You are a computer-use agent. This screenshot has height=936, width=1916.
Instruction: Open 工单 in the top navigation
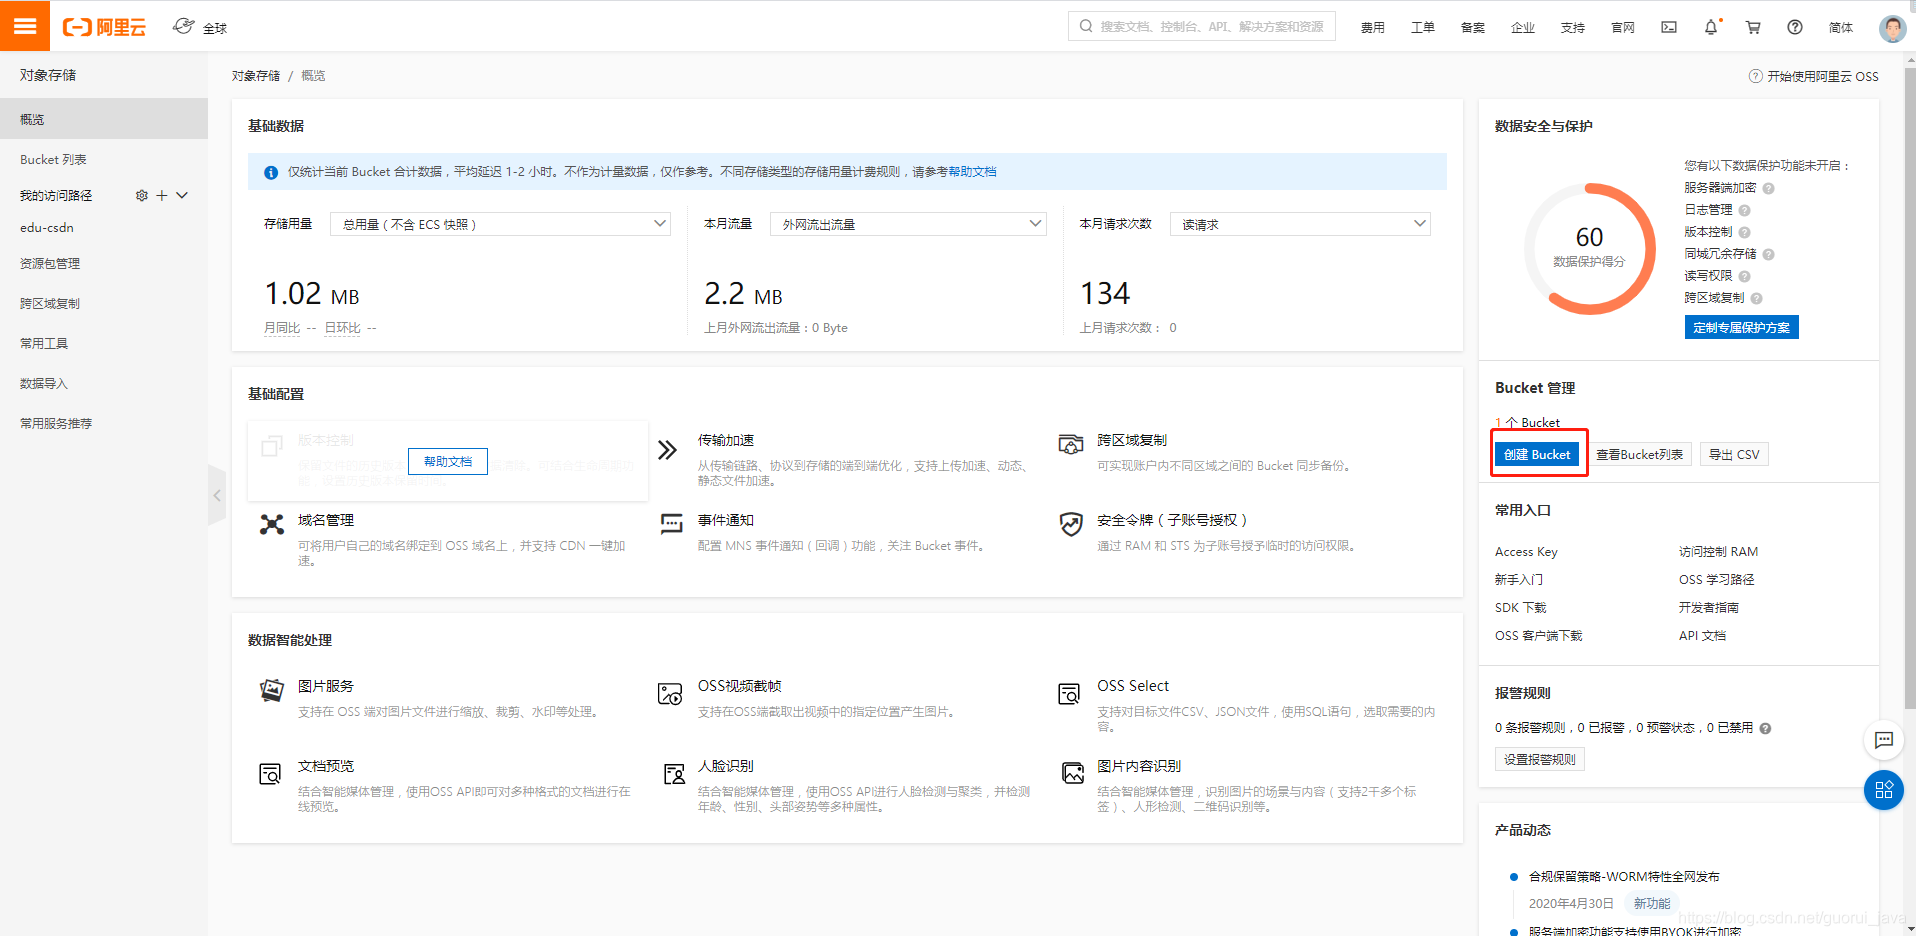coord(1422,28)
